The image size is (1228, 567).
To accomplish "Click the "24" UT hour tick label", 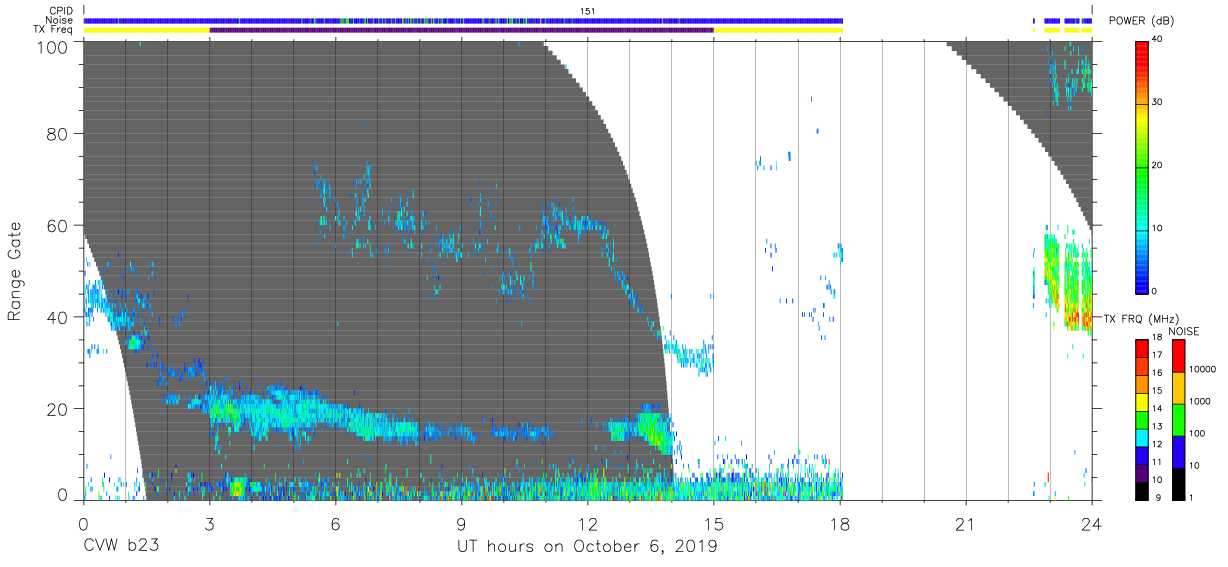I will click(x=1092, y=525).
